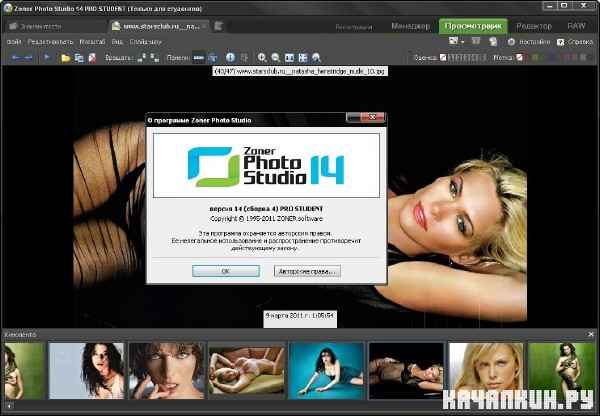This screenshot has height=416, width=600.
Task: Toggle the filmstrip panel icon after Панели
Action: [199, 58]
